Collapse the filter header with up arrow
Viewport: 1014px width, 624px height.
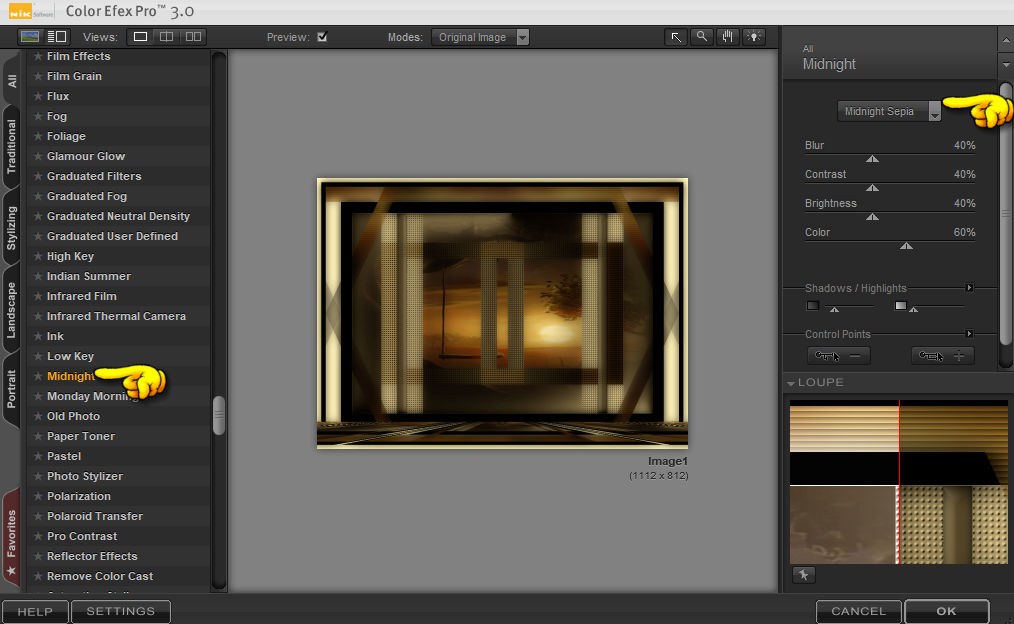(1006, 40)
